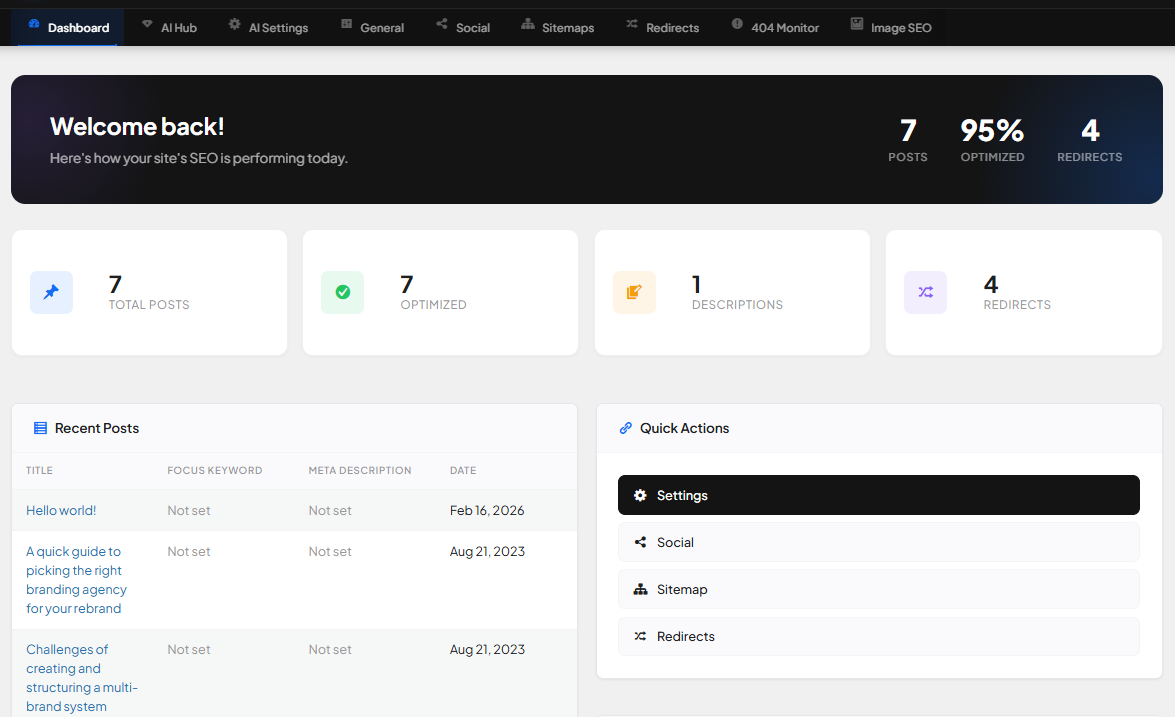Open the Hello world! post link
The height and width of the screenshot is (717, 1175).
[x=61, y=510]
